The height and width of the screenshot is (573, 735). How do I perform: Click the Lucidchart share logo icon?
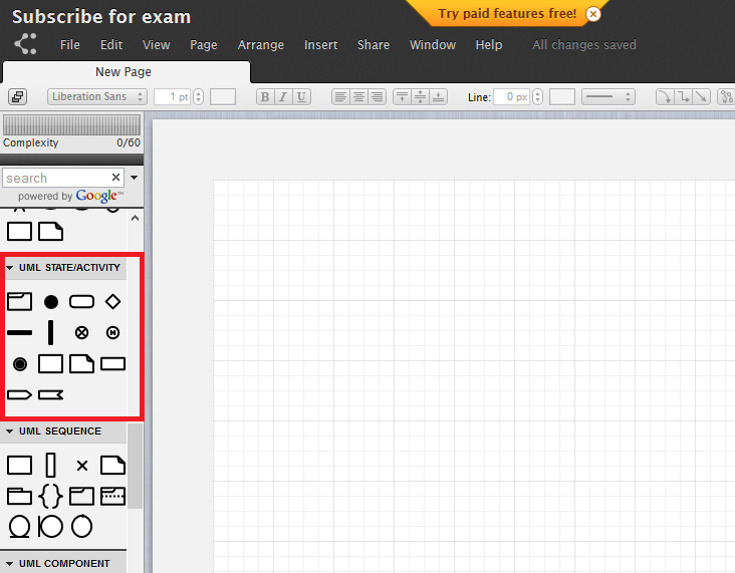(x=25, y=44)
